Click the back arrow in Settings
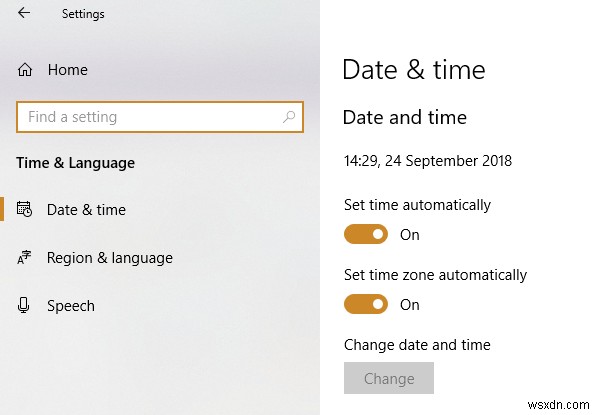This screenshot has height=415, width=601. 24,13
